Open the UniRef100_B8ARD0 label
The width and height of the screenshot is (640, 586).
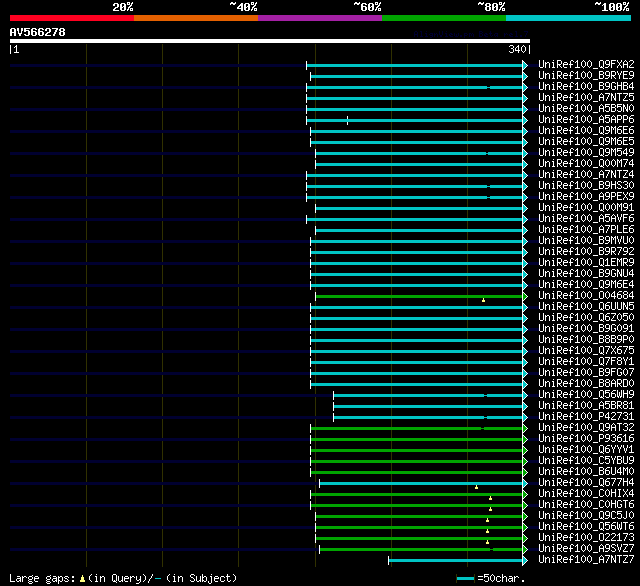pos(586,384)
